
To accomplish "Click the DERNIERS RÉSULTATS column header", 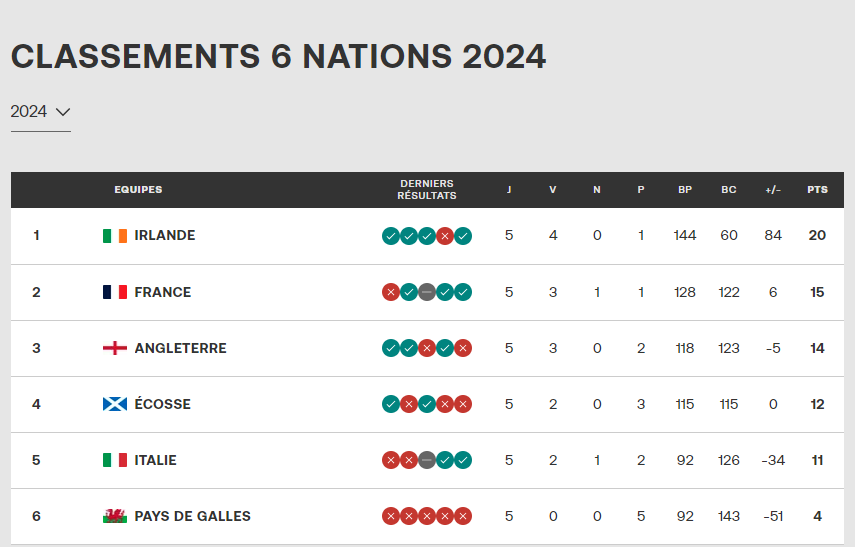I will click(427, 190).
